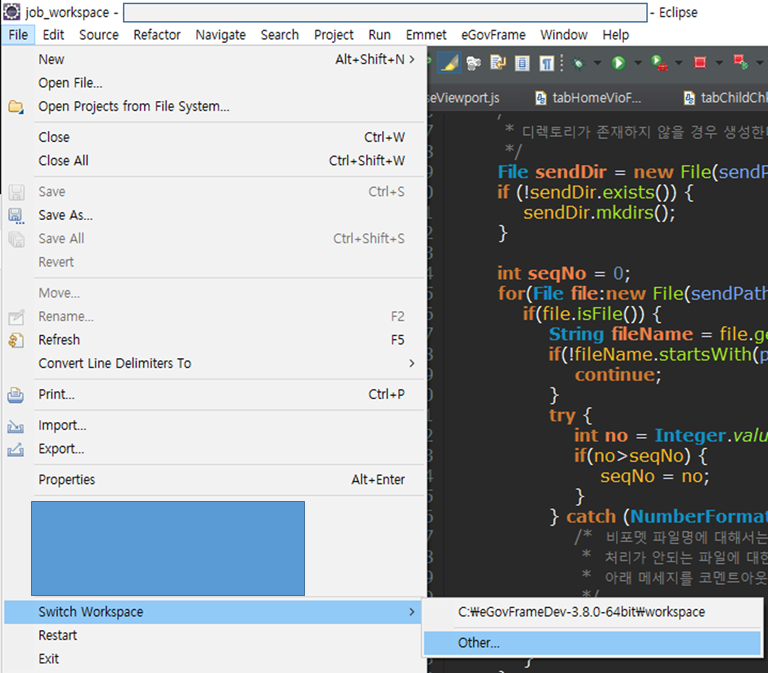Screen dimensions: 768x673
Task: Switch to the eViewport.js editor tab
Action: pyautogui.click(x=463, y=98)
